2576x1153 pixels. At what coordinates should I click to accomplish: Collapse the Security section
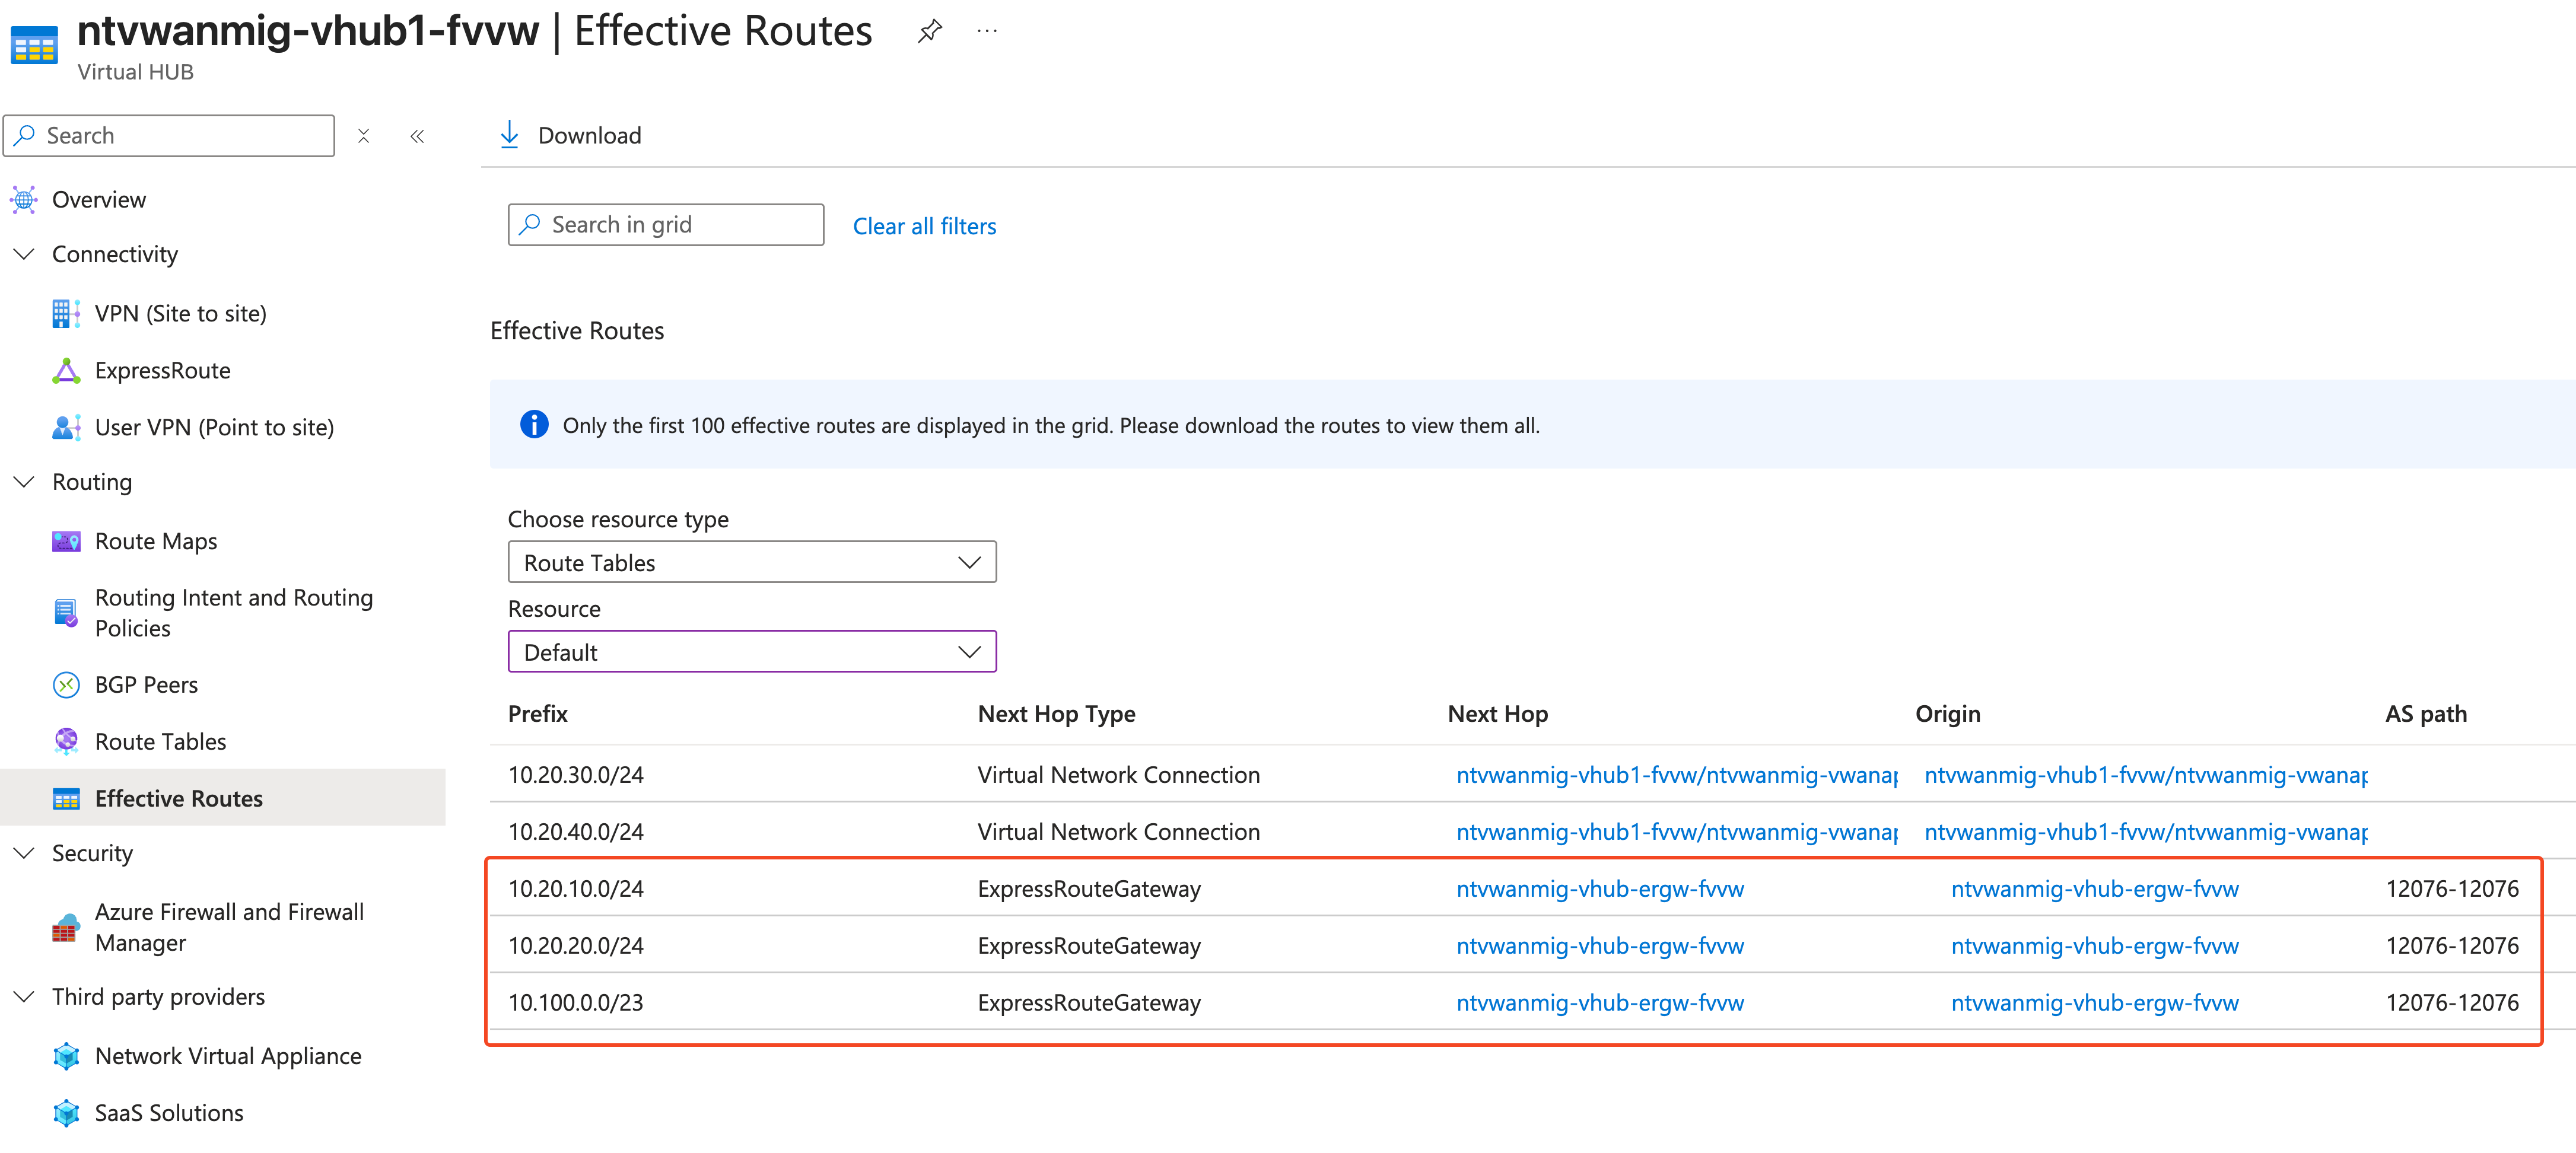pos(24,853)
